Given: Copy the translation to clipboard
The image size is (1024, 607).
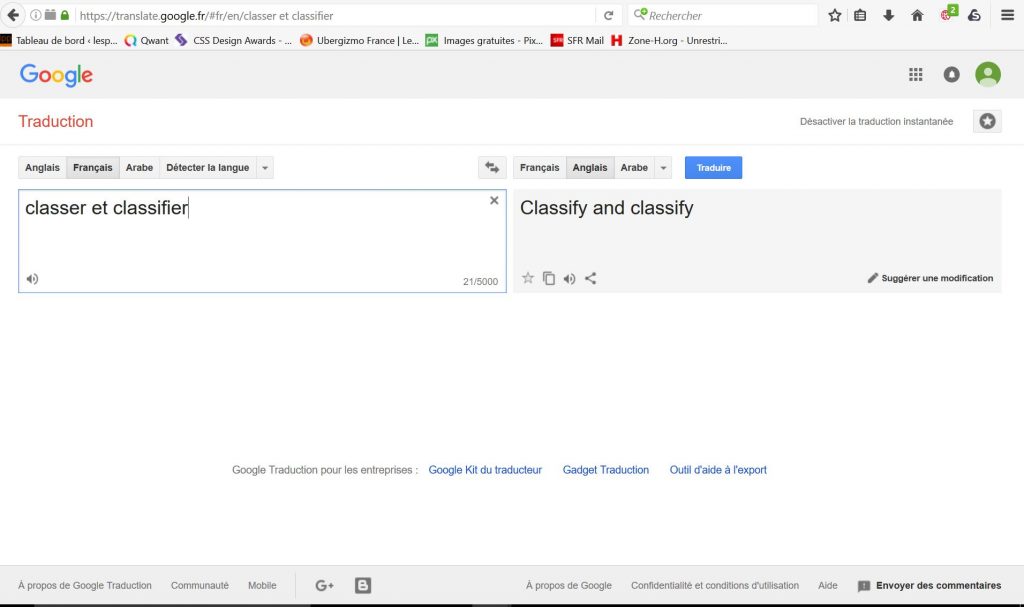Looking at the screenshot, I should (x=549, y=279).
